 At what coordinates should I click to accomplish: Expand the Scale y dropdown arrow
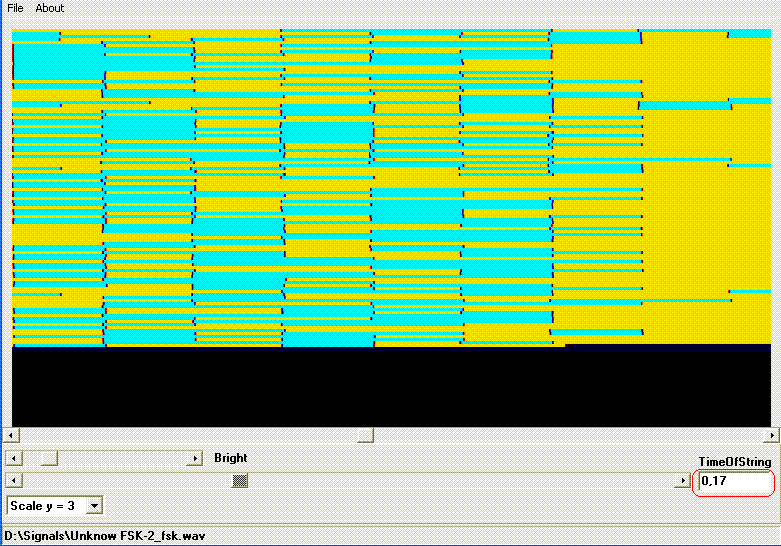point(93,506)
